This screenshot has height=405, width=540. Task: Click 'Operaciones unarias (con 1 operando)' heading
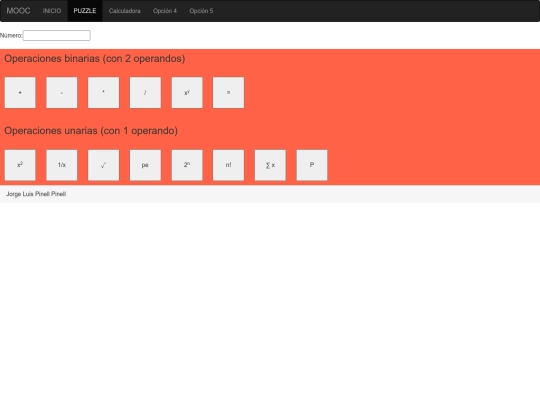coord(91,131)
